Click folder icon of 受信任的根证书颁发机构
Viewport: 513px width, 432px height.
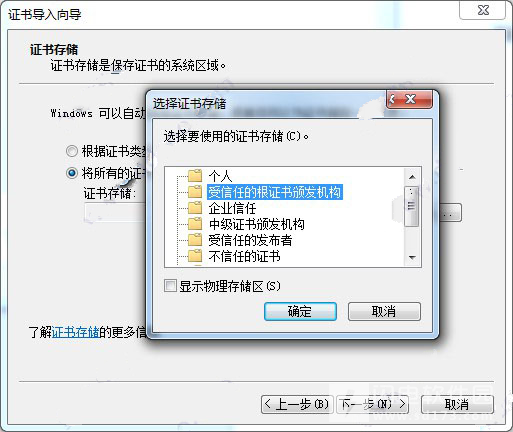195,192
